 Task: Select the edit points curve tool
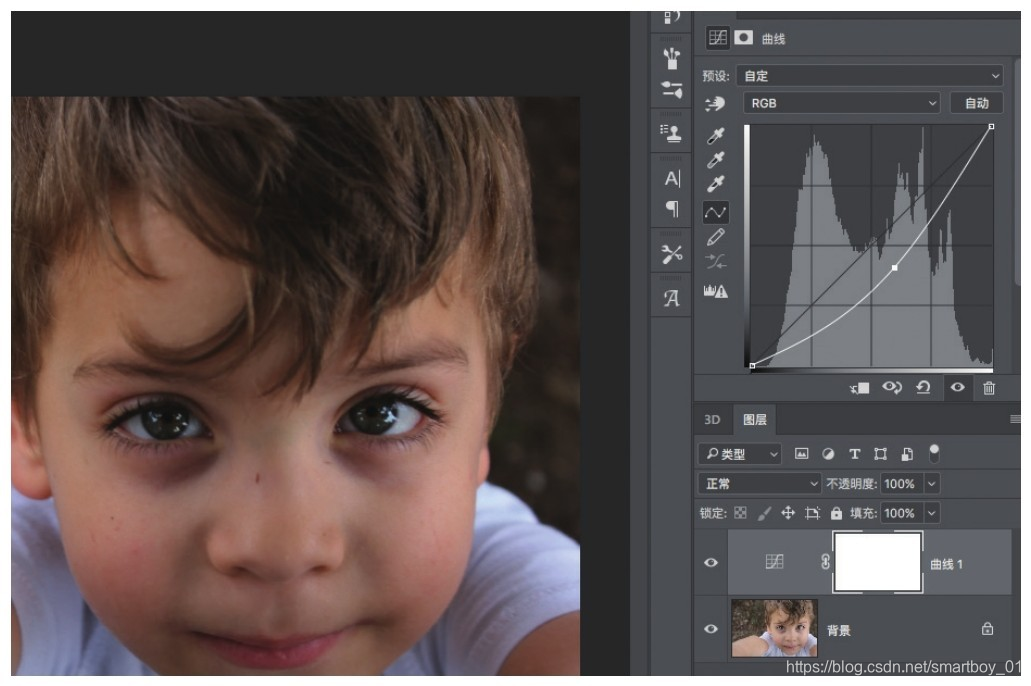click(x=715, y=212)
